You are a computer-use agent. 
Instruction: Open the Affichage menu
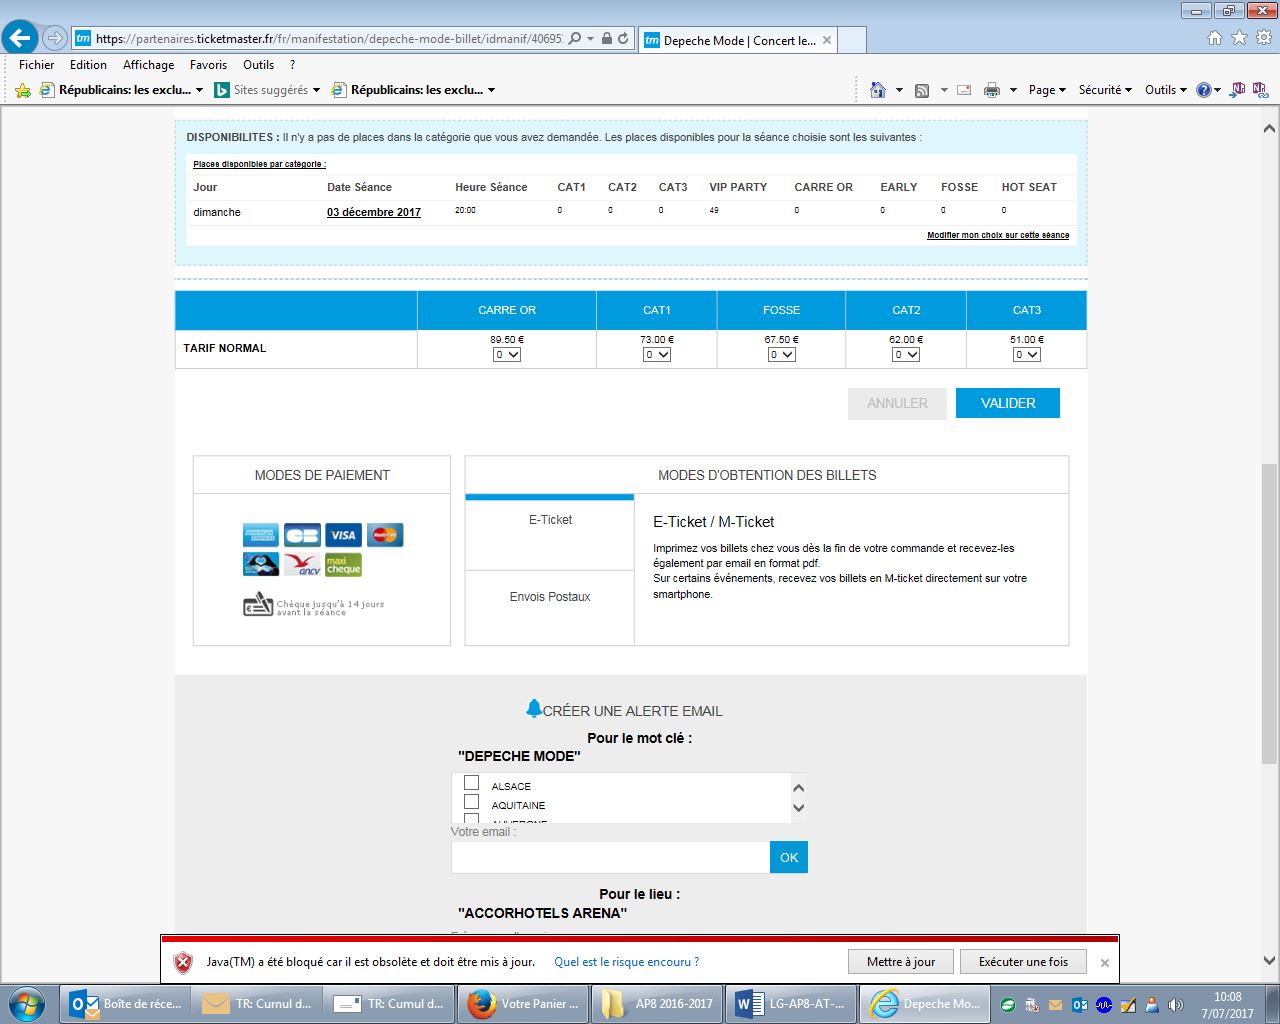149,65
